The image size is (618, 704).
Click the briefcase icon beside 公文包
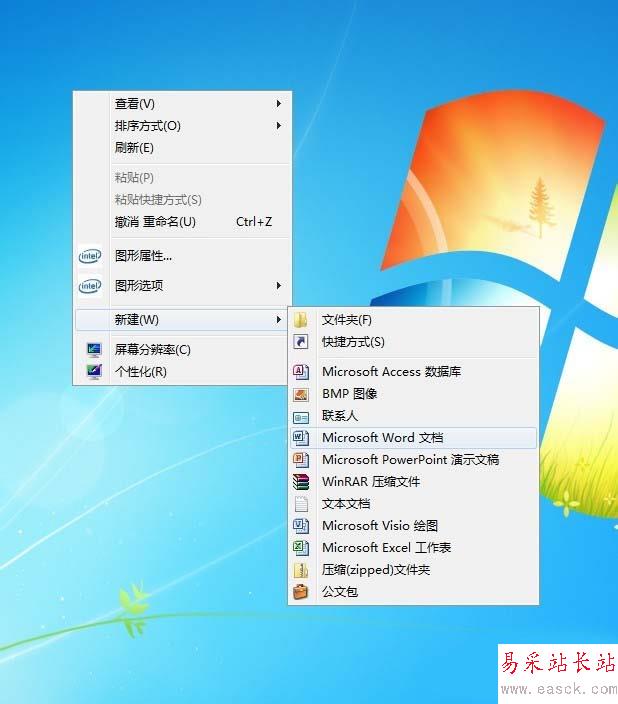tap(301, 591)
